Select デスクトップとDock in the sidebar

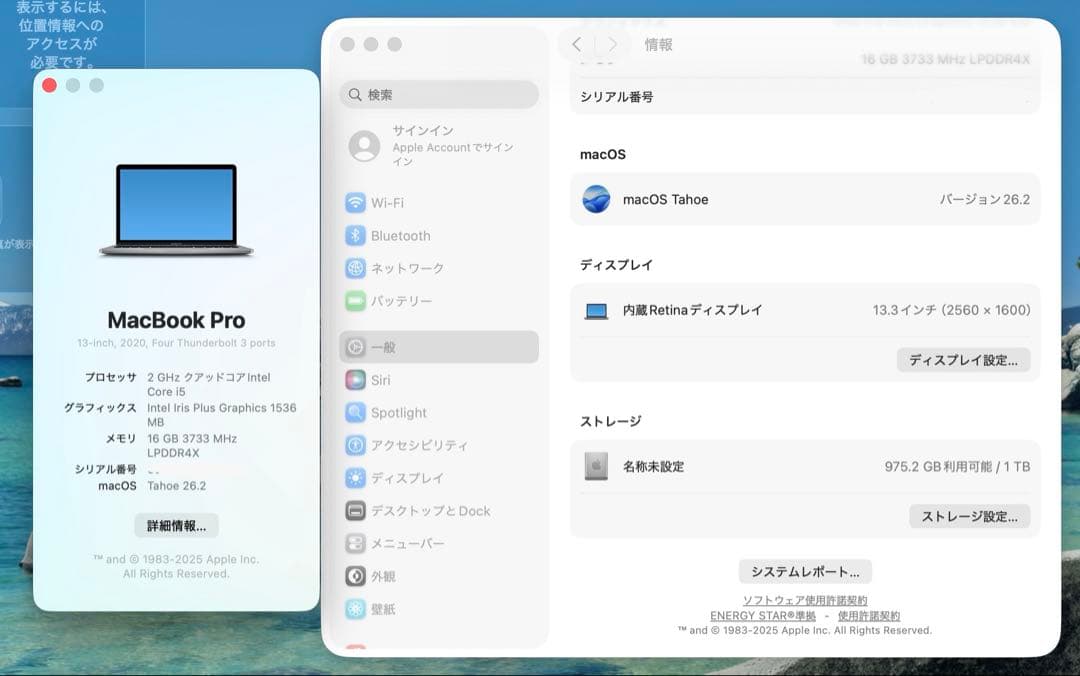click(439, 511)
